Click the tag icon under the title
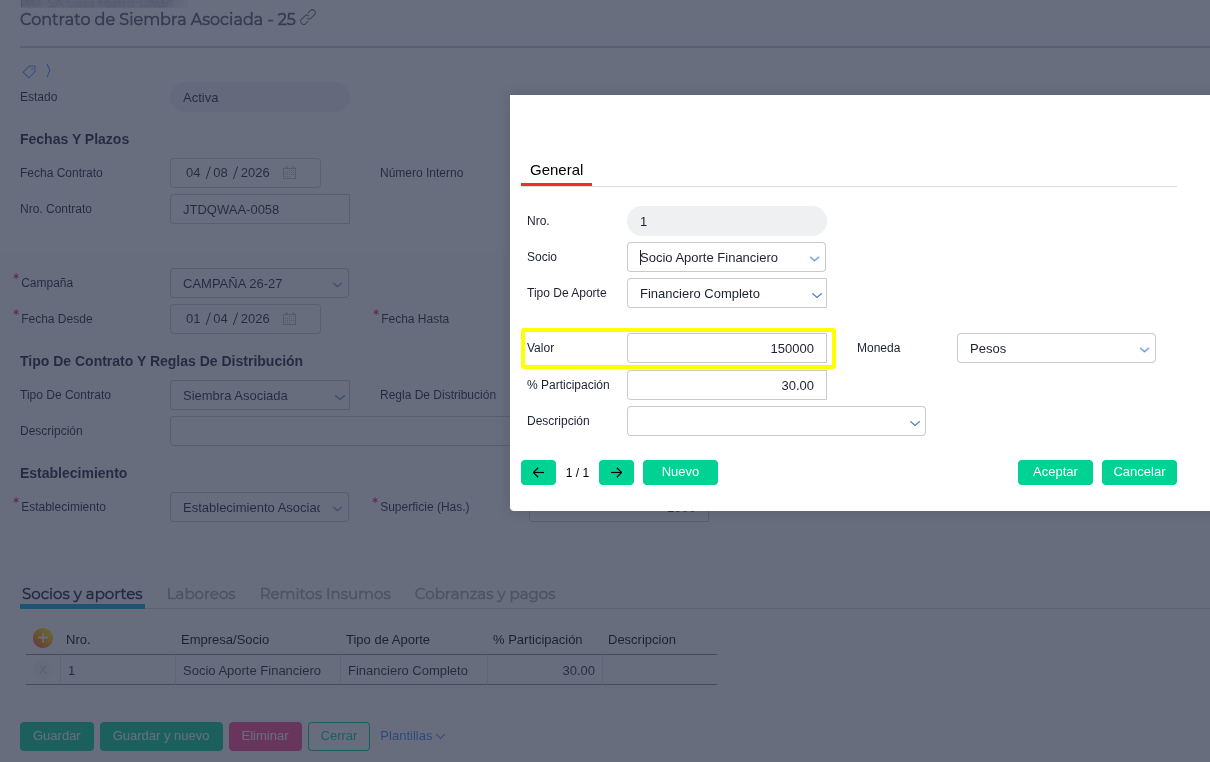Viewport: 1210px width, 762px height. (29, 71)
